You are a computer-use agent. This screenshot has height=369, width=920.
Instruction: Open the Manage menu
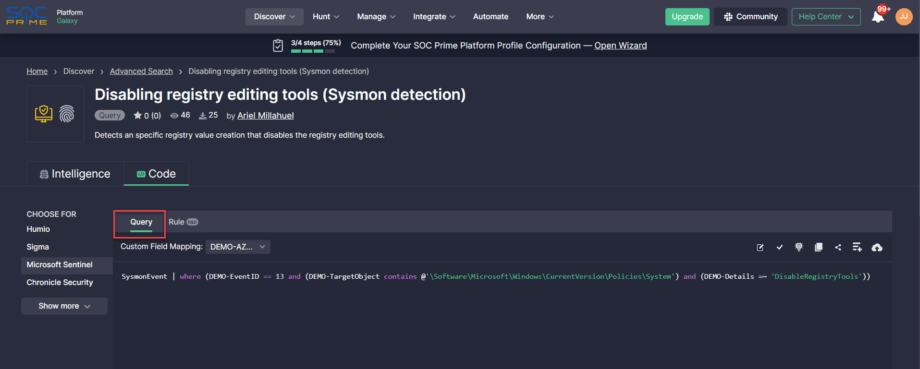click(x=376, y=16)
